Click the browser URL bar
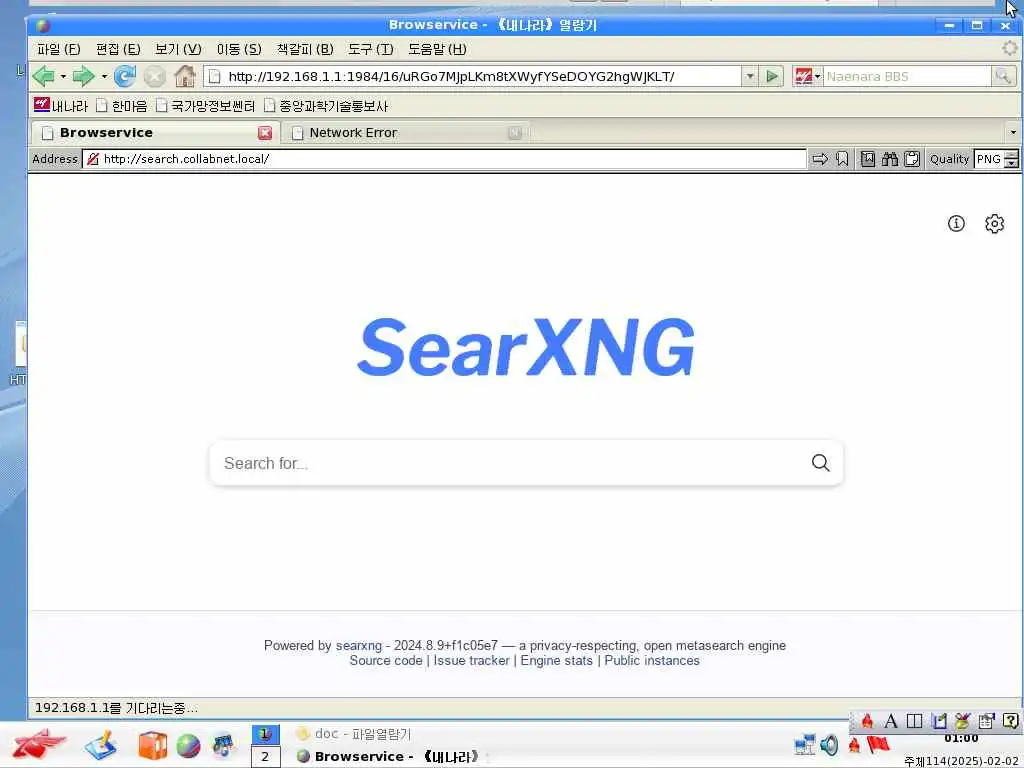The width and height of the screenshot is (1024, 768). (x=473, y=76)
